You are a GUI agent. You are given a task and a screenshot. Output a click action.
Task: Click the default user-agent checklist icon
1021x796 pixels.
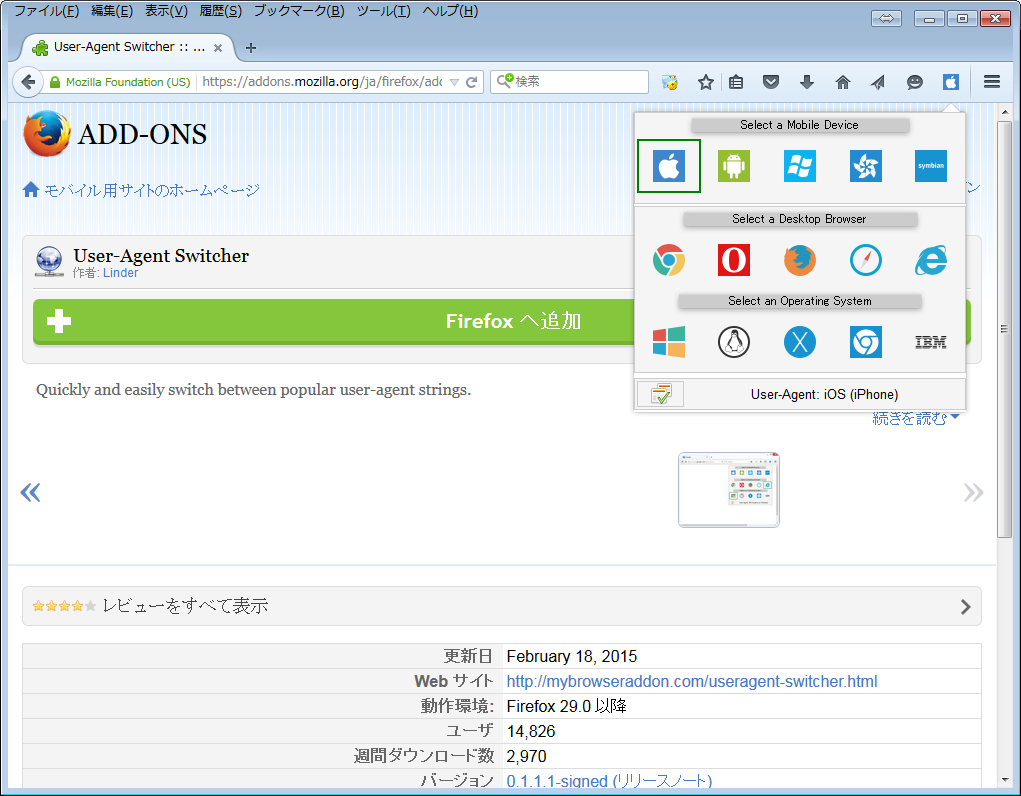660,394
